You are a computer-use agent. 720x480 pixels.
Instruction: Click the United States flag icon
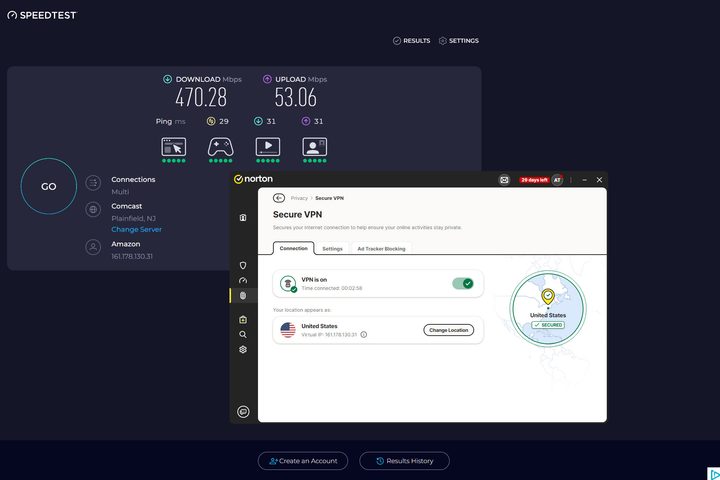(x=288, y=330)
